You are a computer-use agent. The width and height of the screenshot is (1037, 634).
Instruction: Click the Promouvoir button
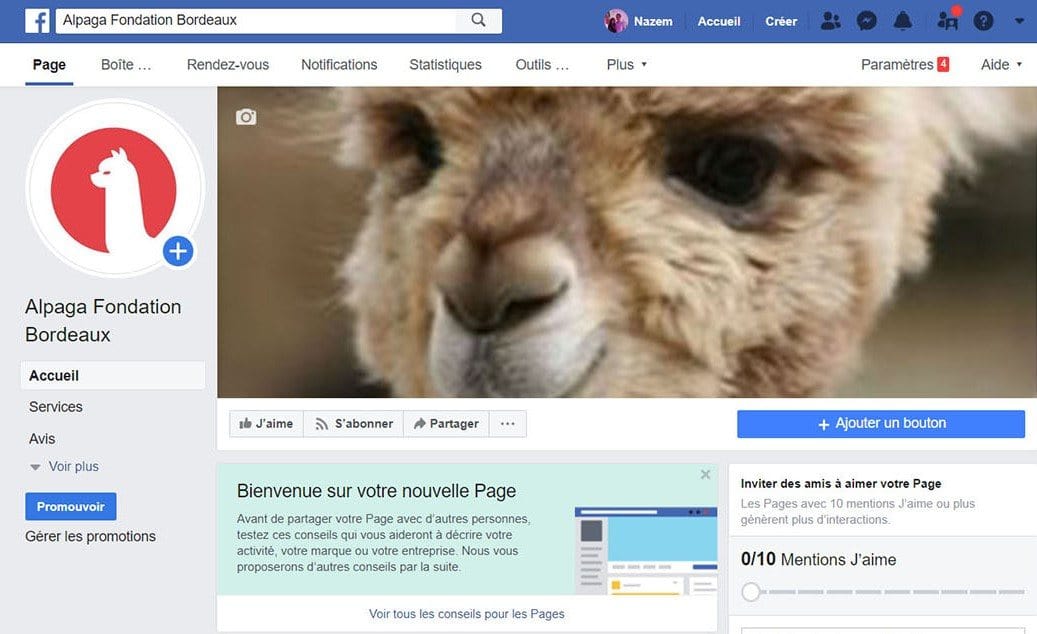point(70,506)
